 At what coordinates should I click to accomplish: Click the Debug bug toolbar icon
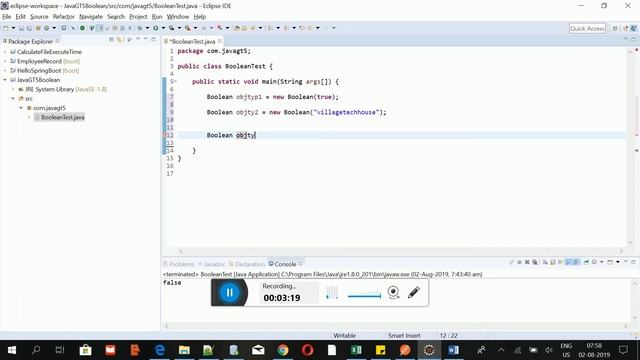pos(140,28)
